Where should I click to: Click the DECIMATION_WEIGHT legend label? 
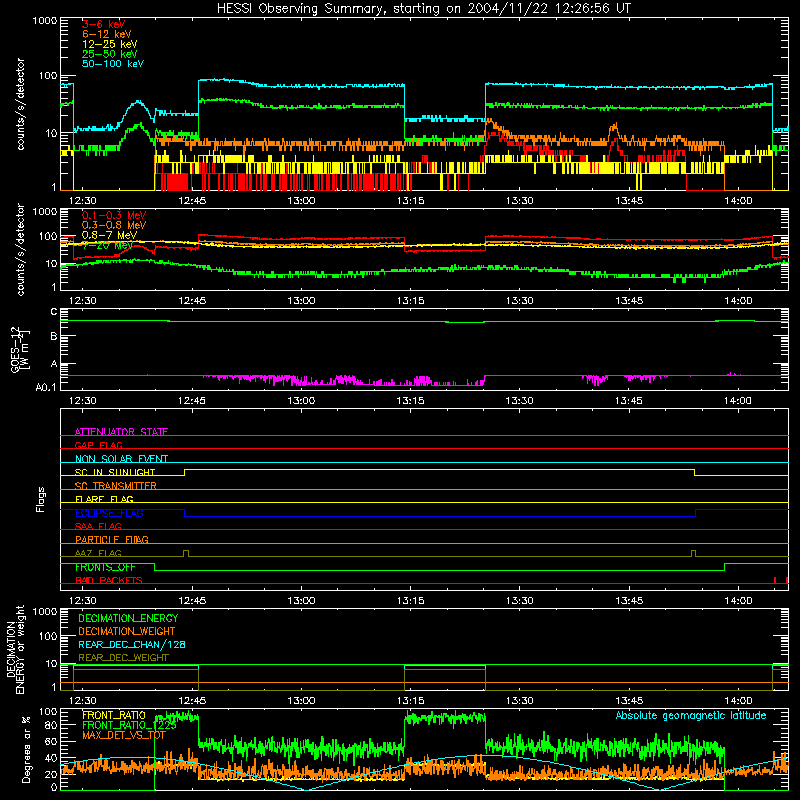[127, 631]
